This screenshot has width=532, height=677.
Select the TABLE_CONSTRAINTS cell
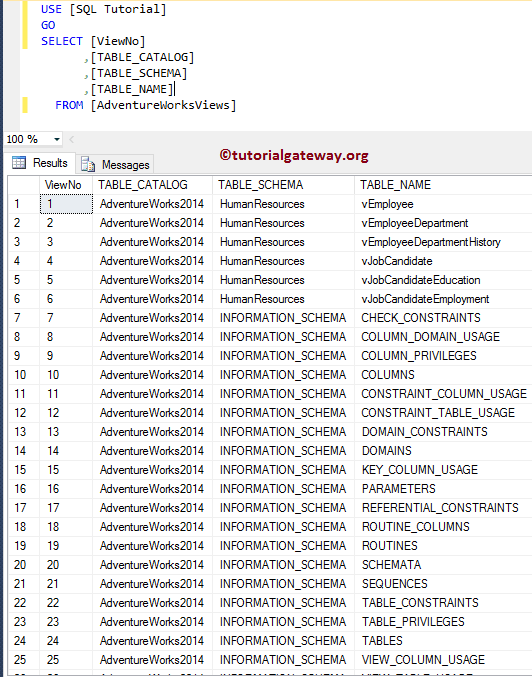pos(443,603)
